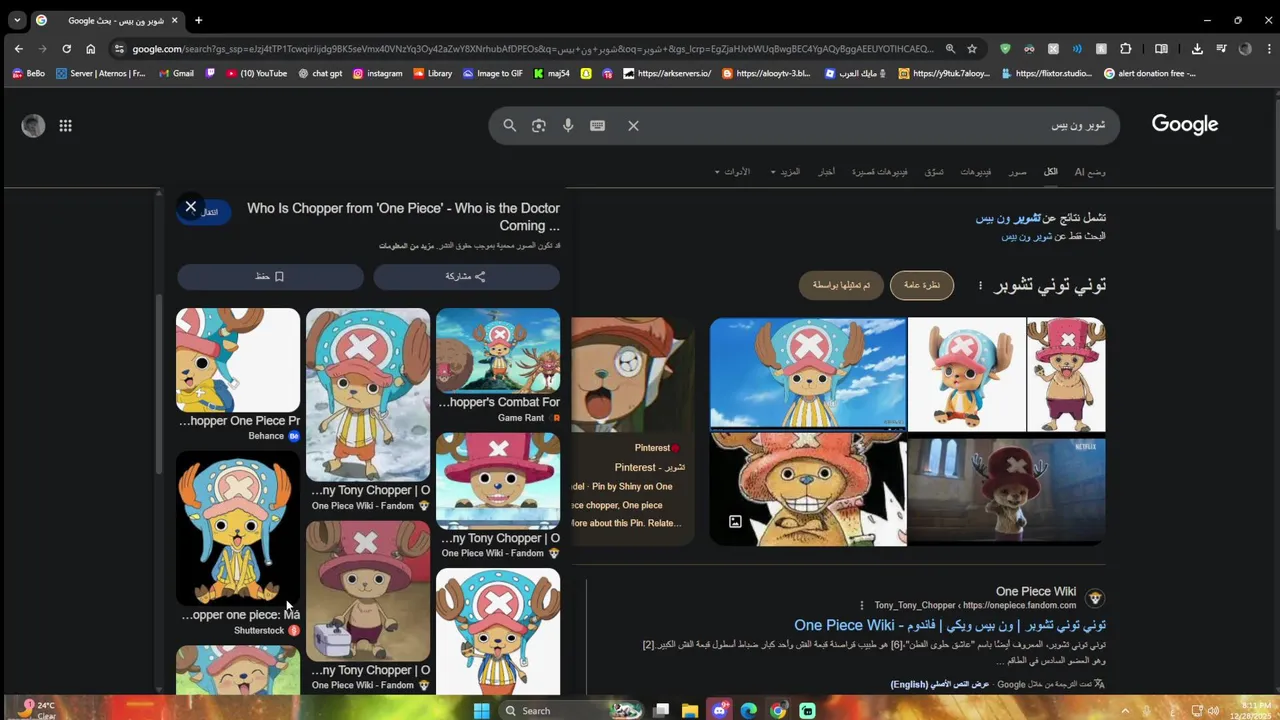The height and width of the screenshot is (720, 1280).
Task: Open the Google apps grid icon
Action: click(x=65, y=126)
